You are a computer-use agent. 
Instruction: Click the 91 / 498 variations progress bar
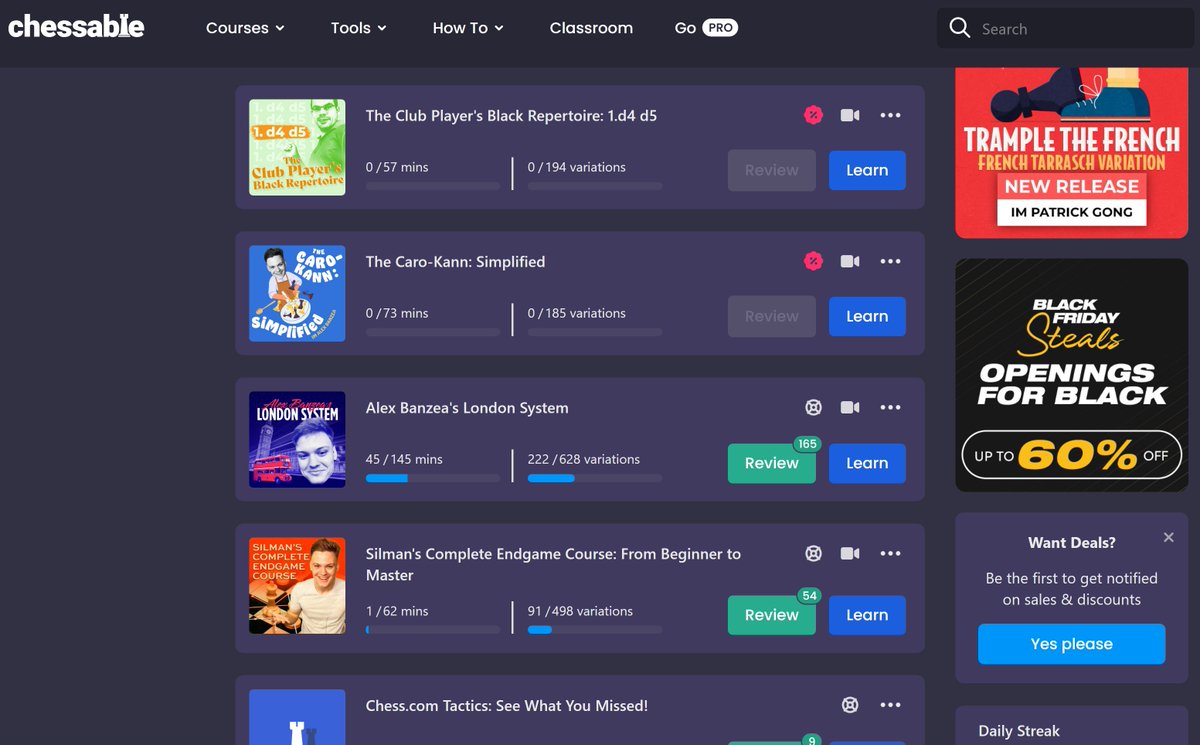tap(594, 631)
